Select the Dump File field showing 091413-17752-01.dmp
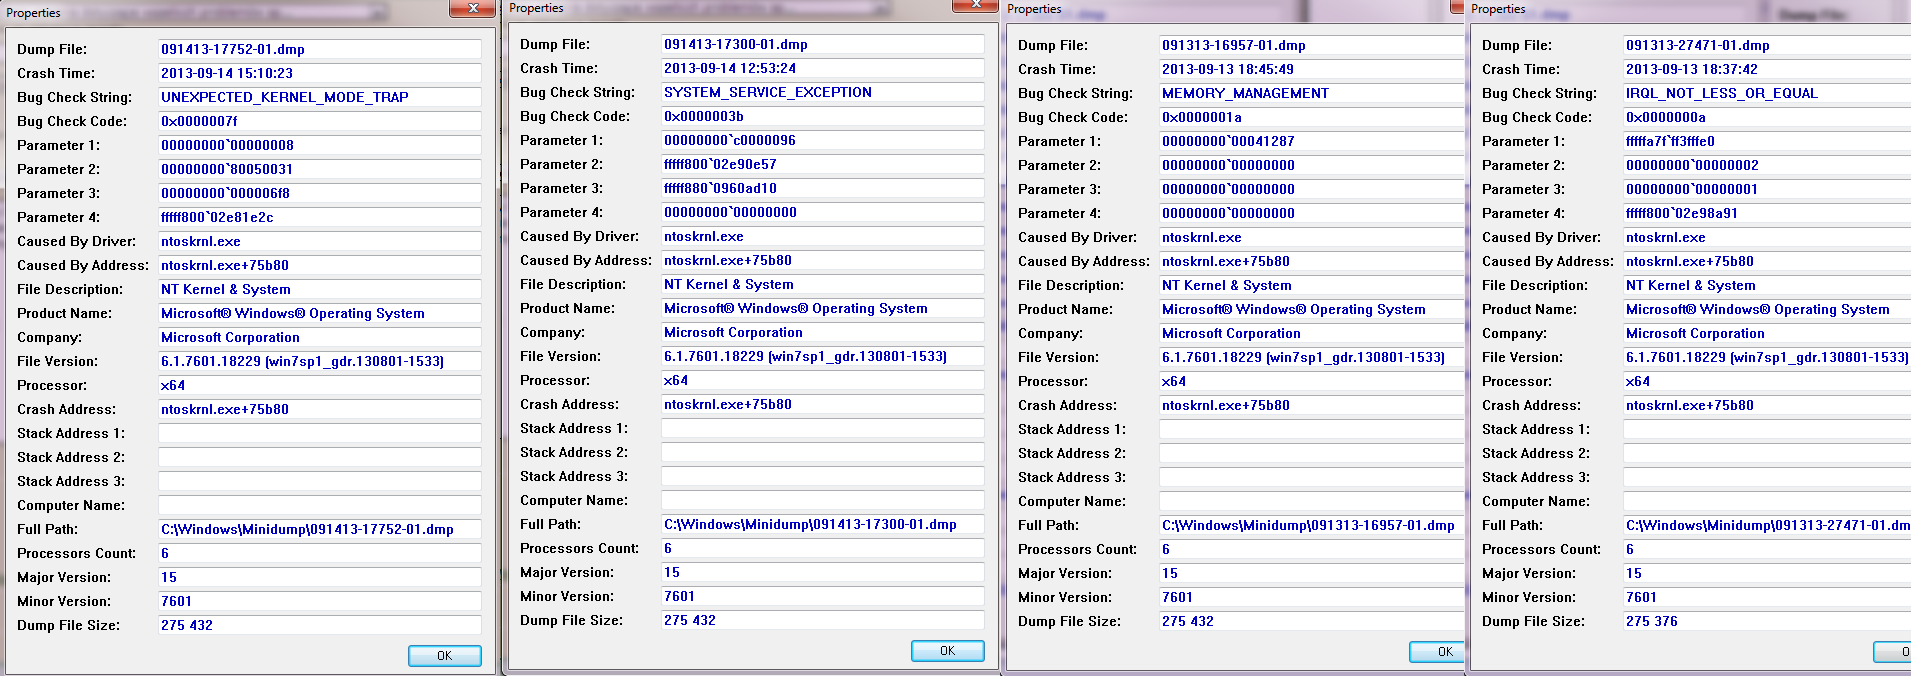The image size is (1911, 676). (320, 49)
